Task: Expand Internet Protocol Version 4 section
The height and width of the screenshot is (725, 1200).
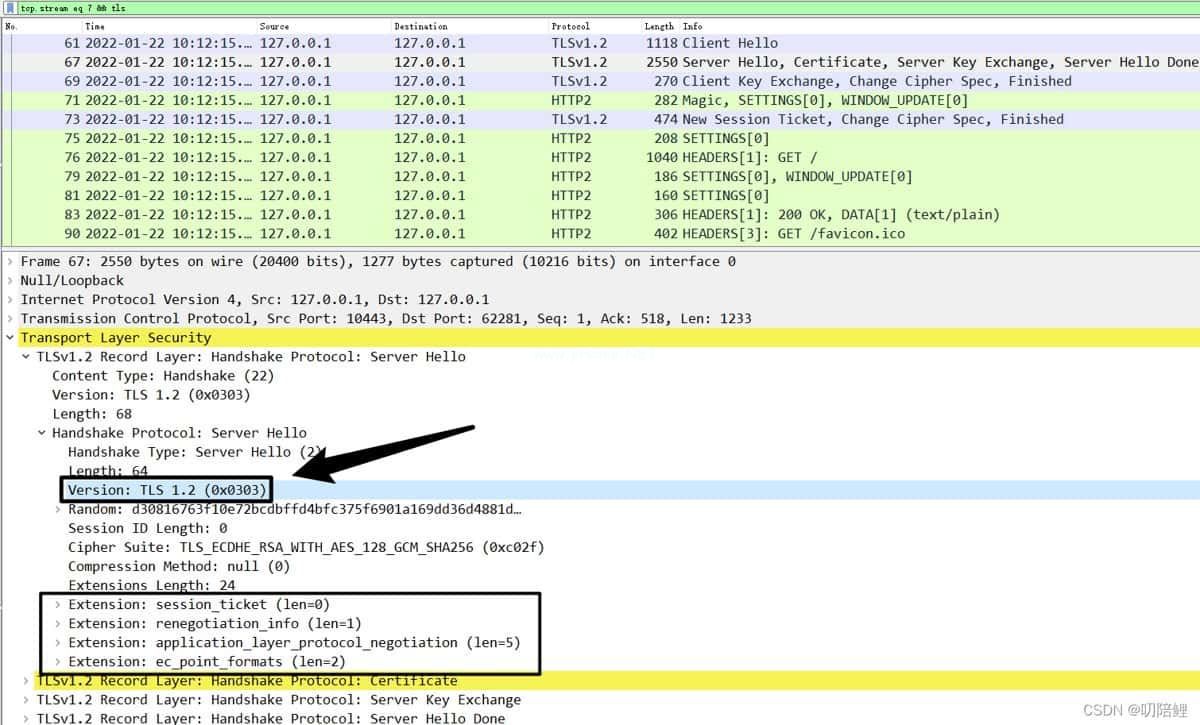Action: 10,300
